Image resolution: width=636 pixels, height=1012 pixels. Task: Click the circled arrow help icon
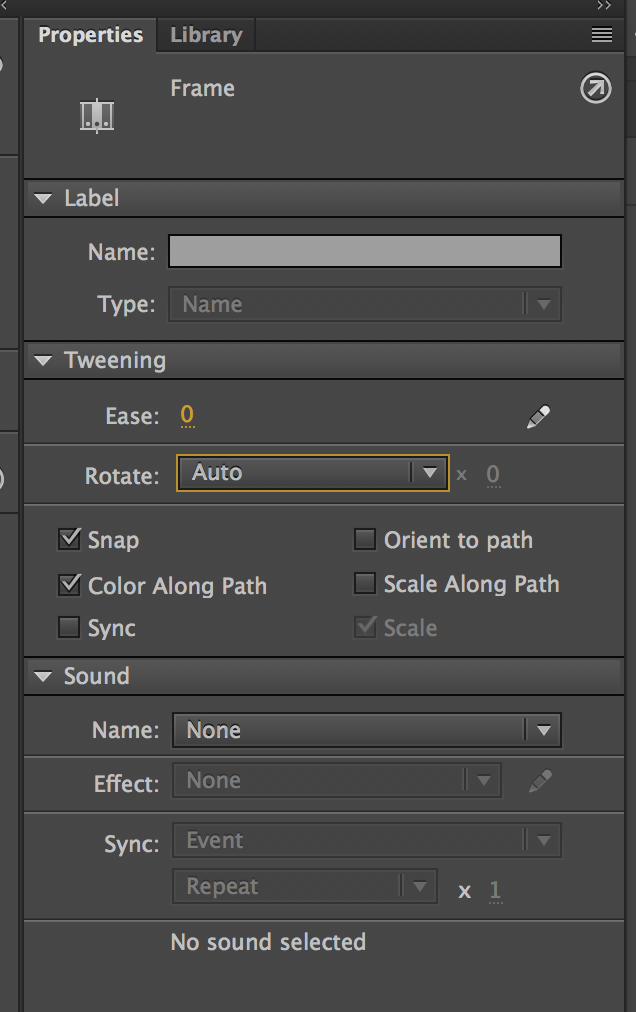tap(595, 90)
